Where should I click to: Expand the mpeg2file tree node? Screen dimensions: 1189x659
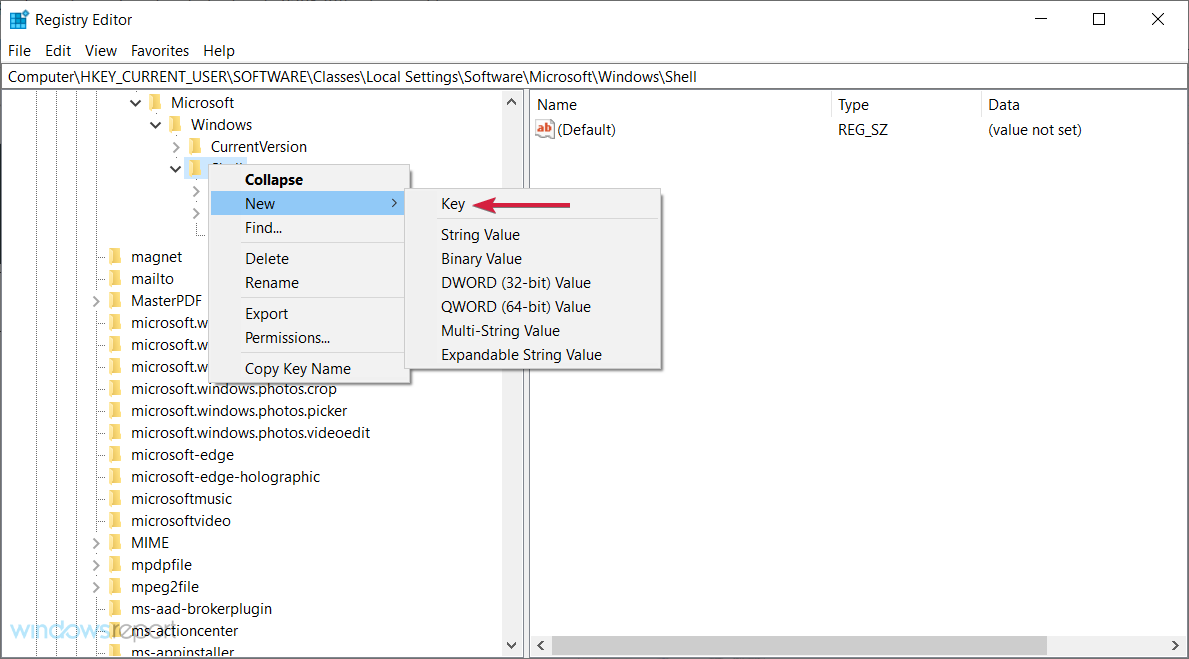coord(96,587)
